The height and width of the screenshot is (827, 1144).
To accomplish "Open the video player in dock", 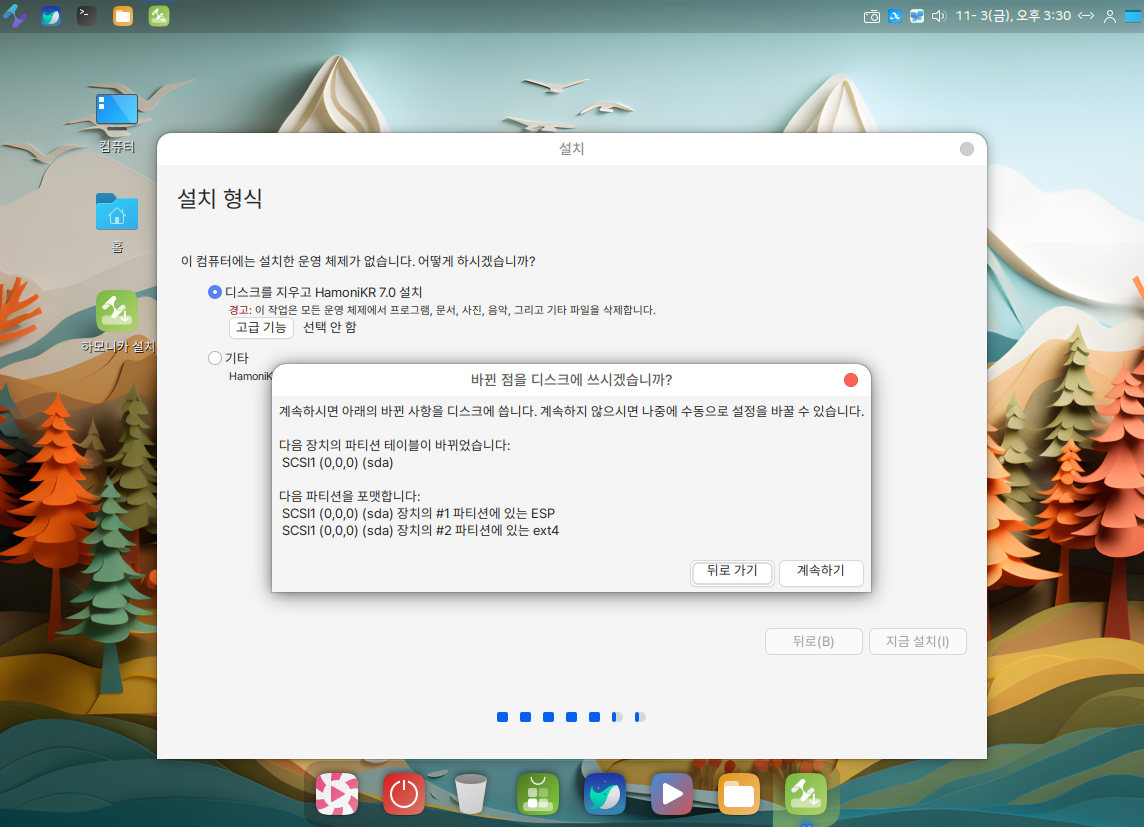I will 672,793.
